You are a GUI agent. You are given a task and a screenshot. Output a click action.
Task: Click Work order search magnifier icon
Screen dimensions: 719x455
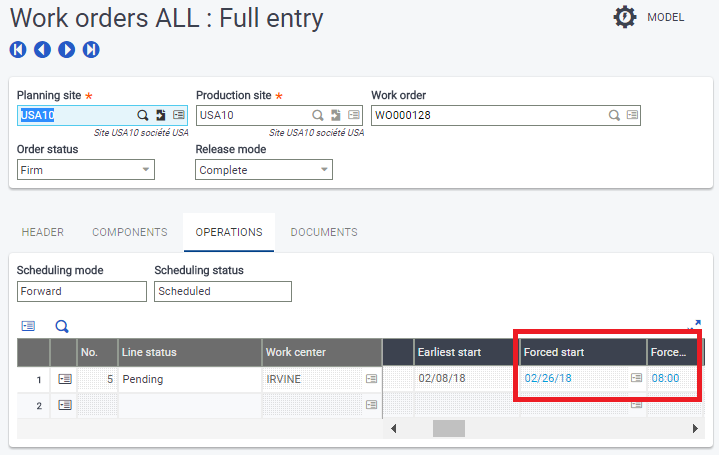pos(614,115)
